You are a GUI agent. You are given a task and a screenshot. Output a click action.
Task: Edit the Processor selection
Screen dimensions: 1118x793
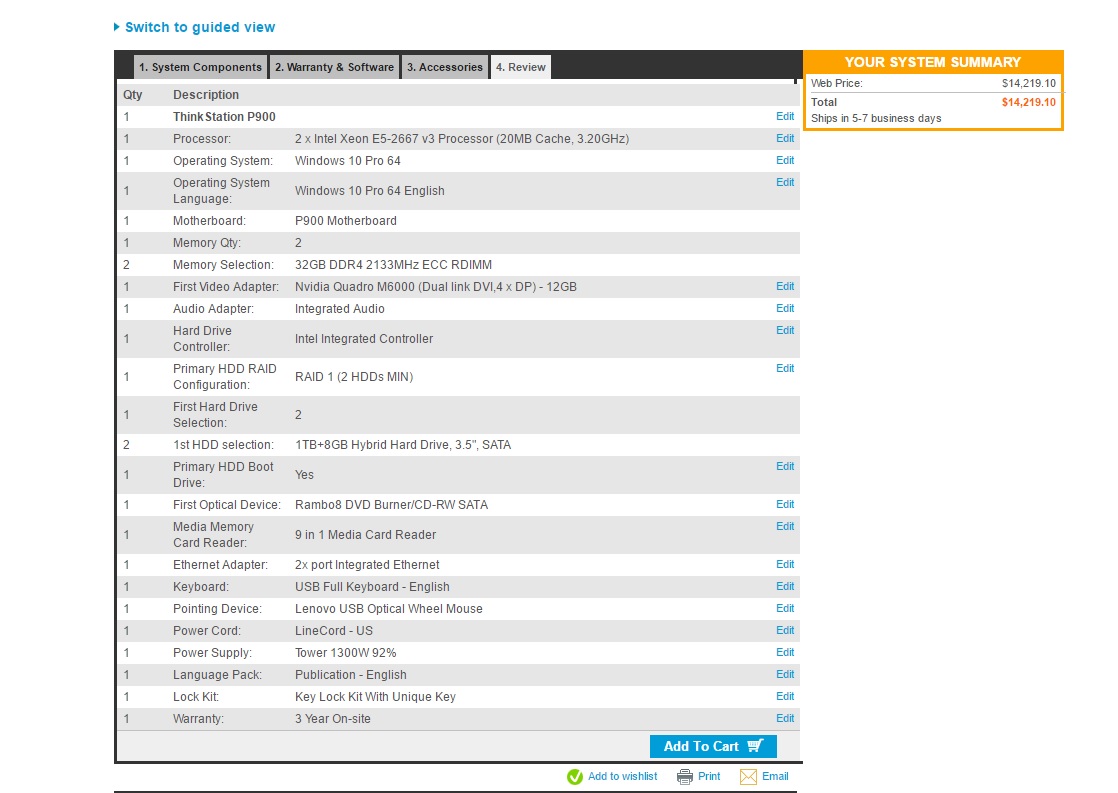click(785, 139)
